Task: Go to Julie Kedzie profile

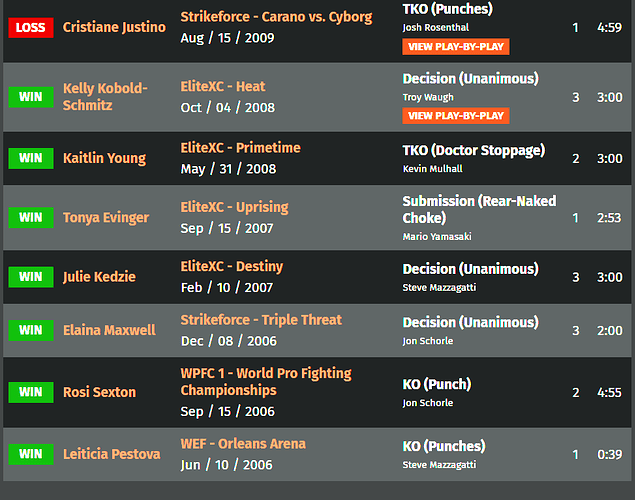Action: (x=99, y=276)
